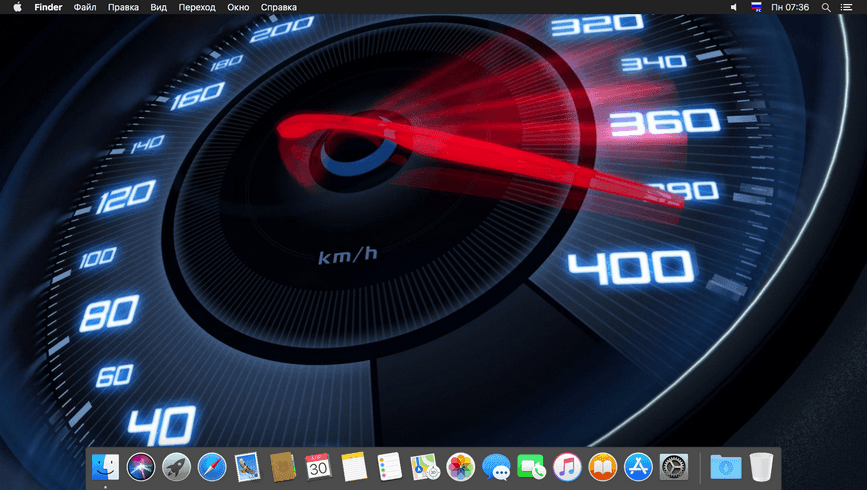
Task: Open the Russian flag input source menu
Action: (x=756, y=7)
